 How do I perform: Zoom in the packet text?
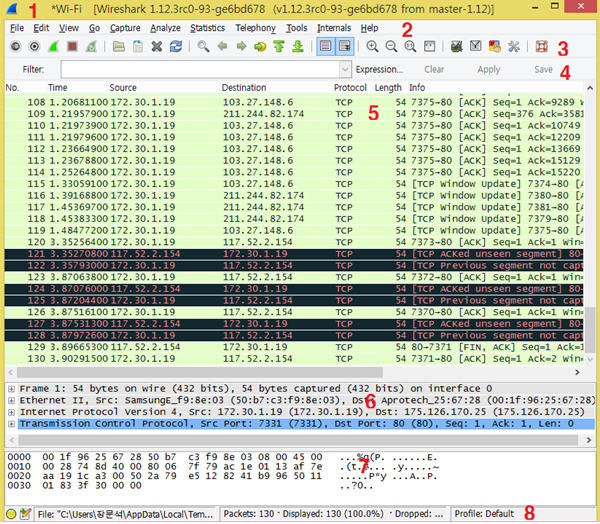pyautogui.click(x=372, y=47)
